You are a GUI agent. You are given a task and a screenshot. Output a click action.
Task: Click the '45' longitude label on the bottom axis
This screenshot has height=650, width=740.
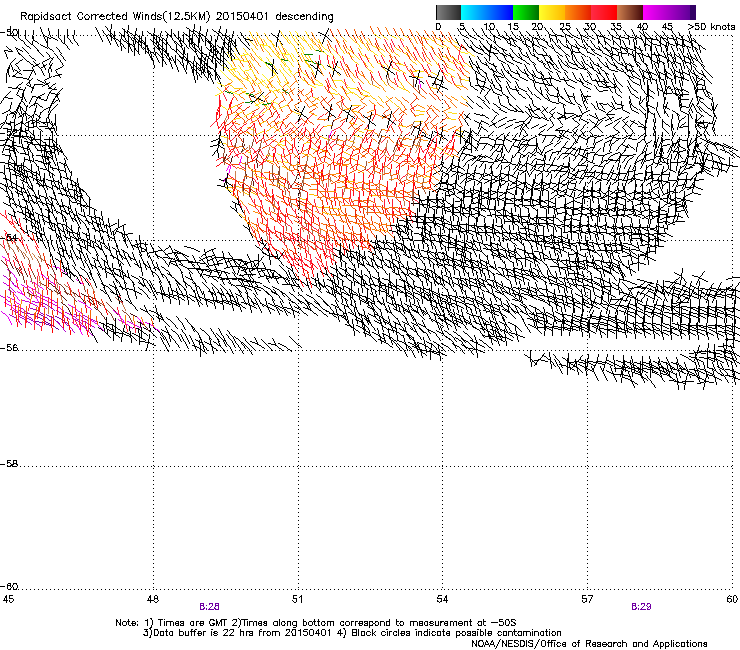[x=8, y=599]
